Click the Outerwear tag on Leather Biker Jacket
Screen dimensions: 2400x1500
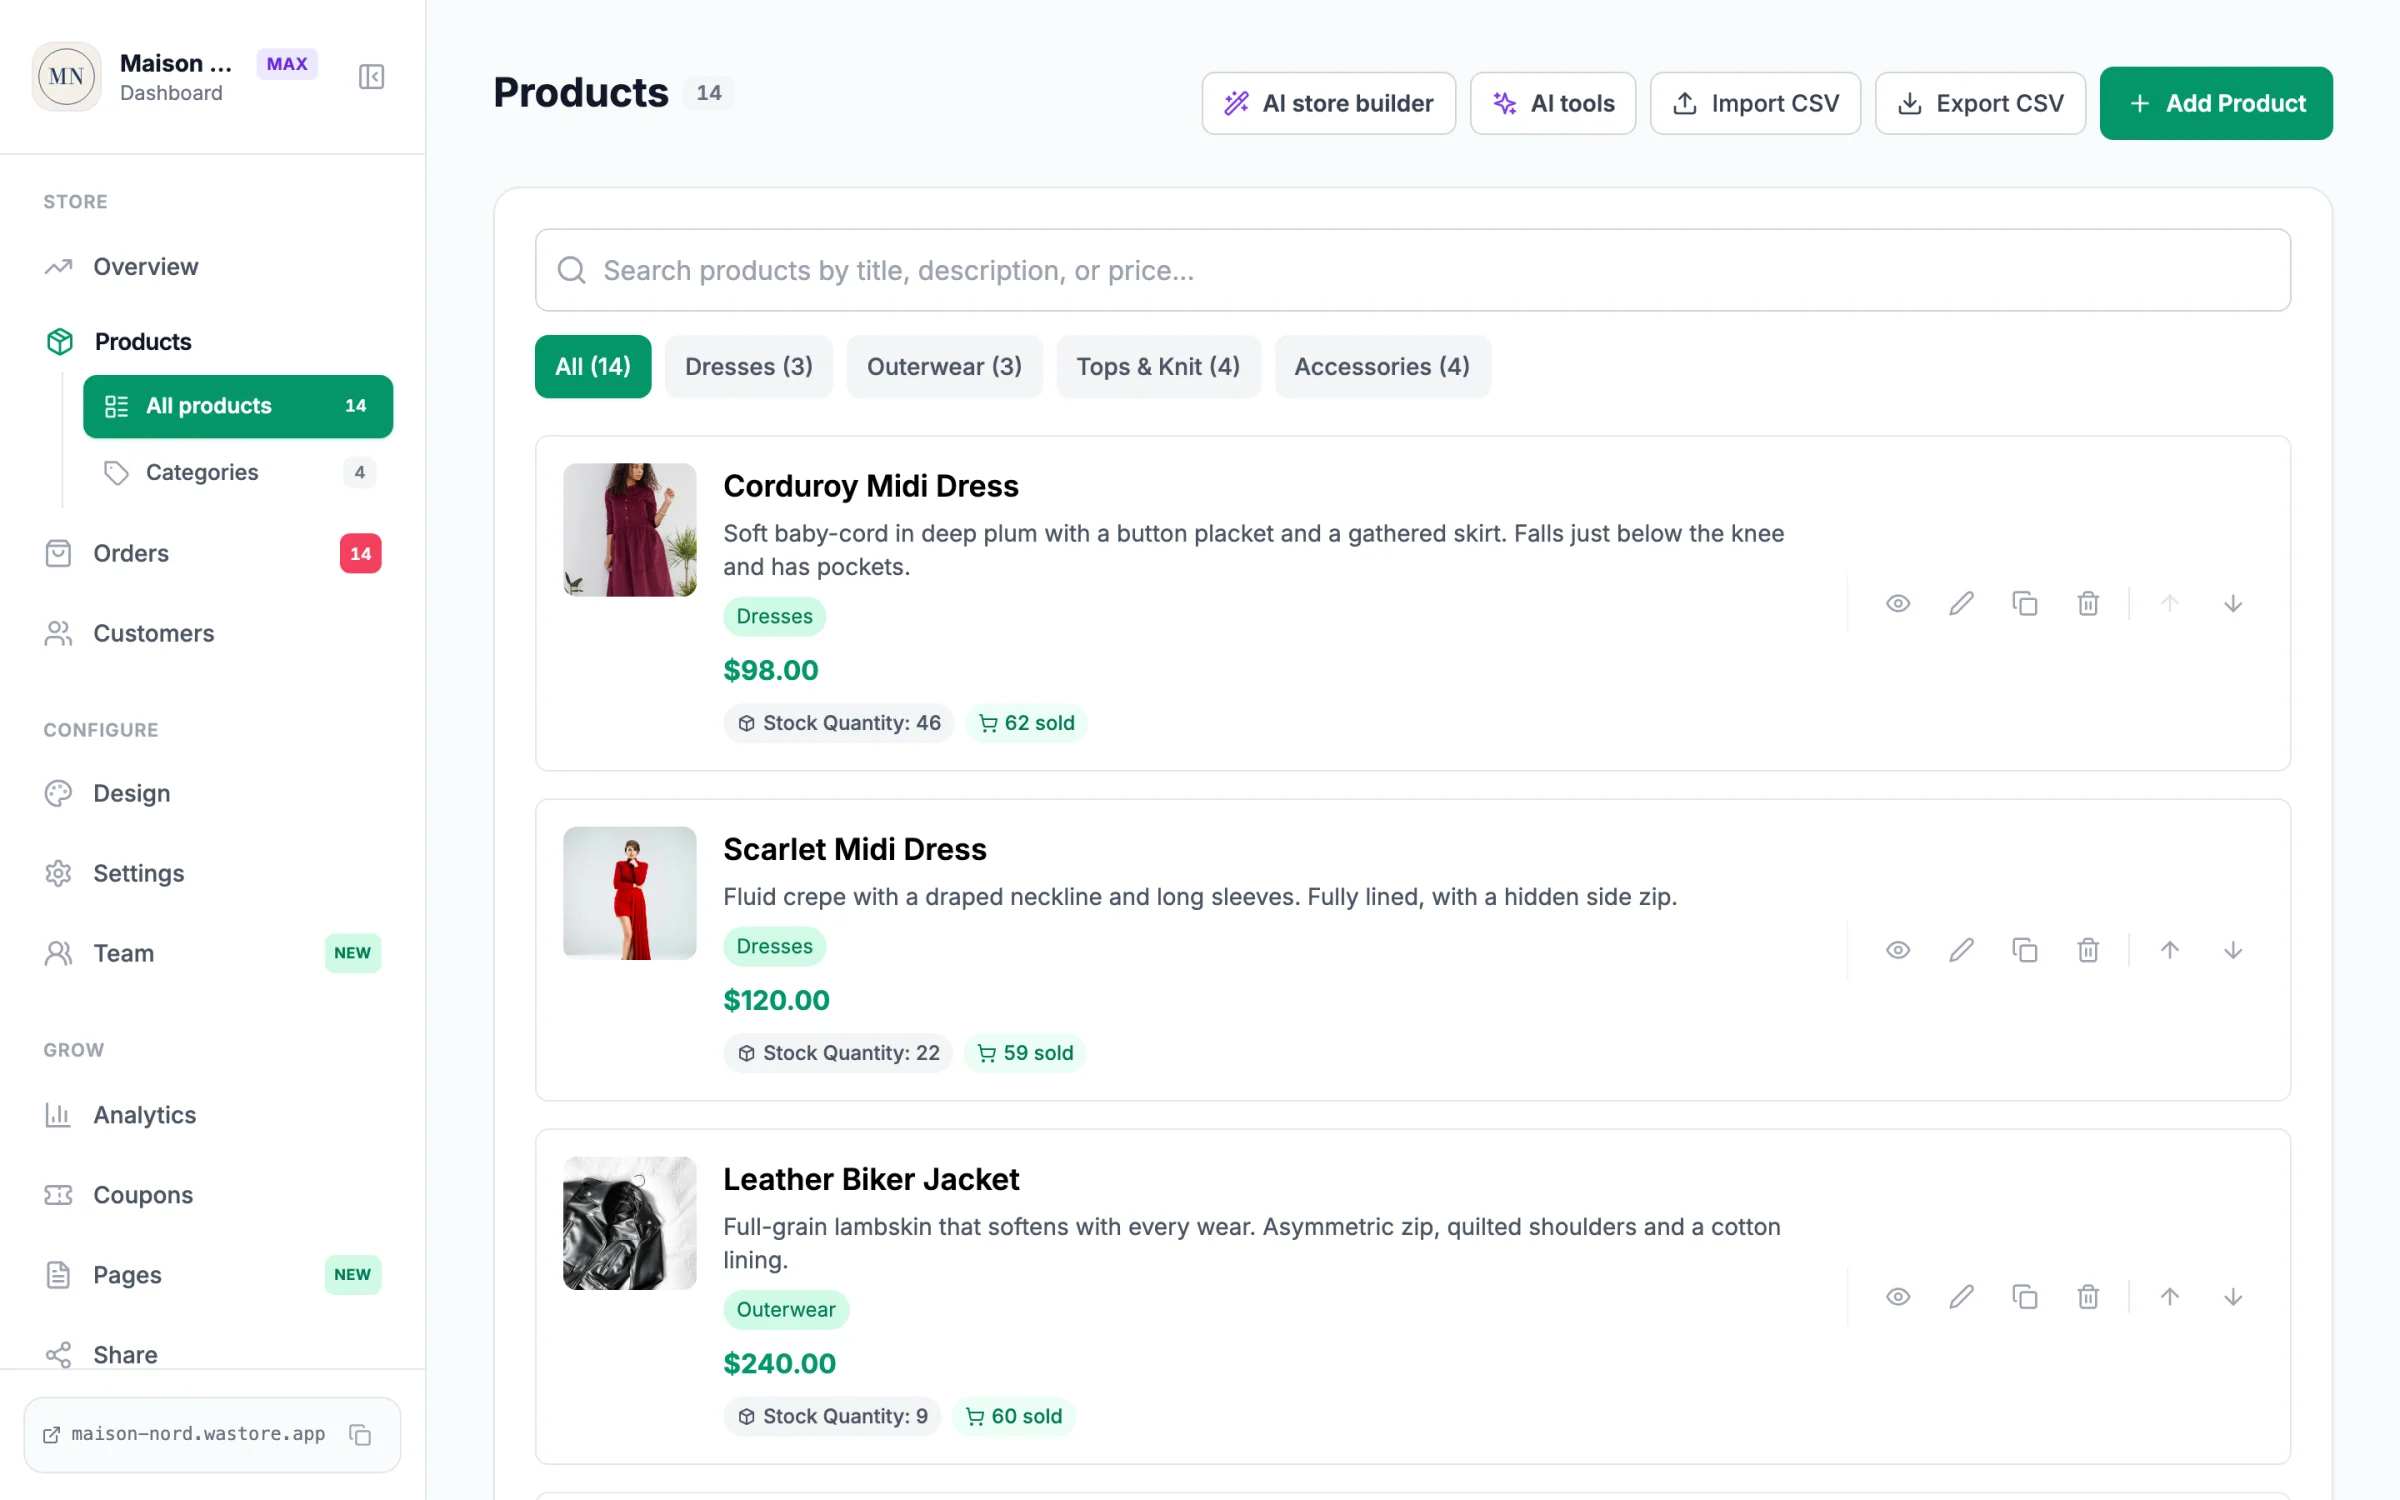click(x=786, y=1310)
